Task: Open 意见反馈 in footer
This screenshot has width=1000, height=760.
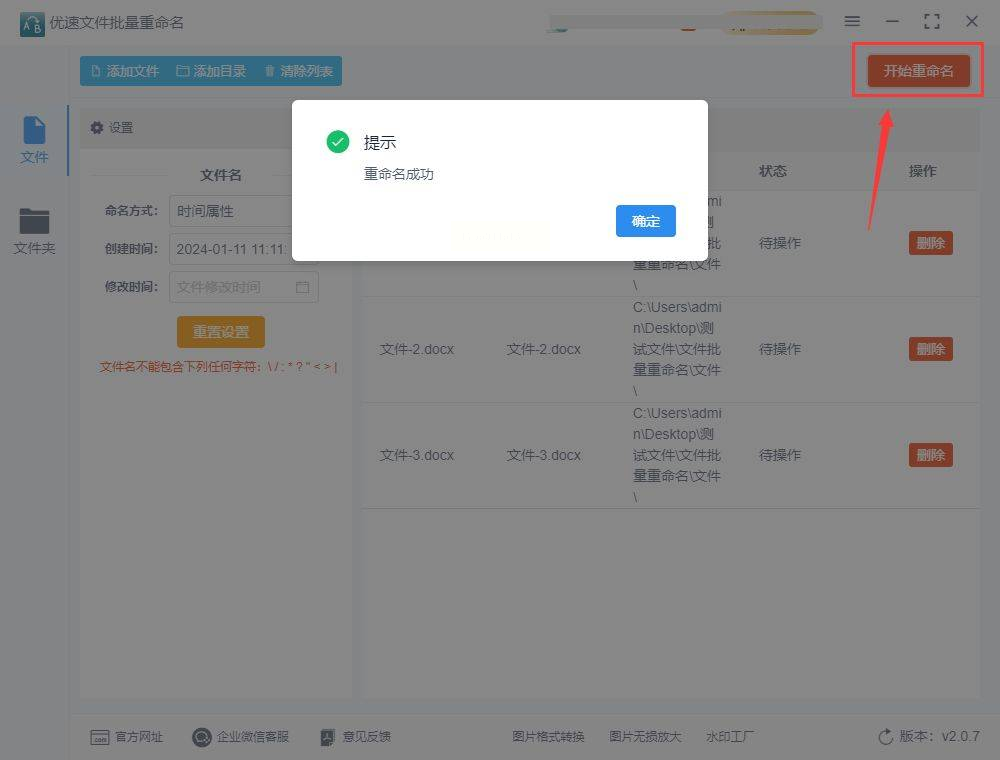Action: pyautogui.click(x=355, y=737)
